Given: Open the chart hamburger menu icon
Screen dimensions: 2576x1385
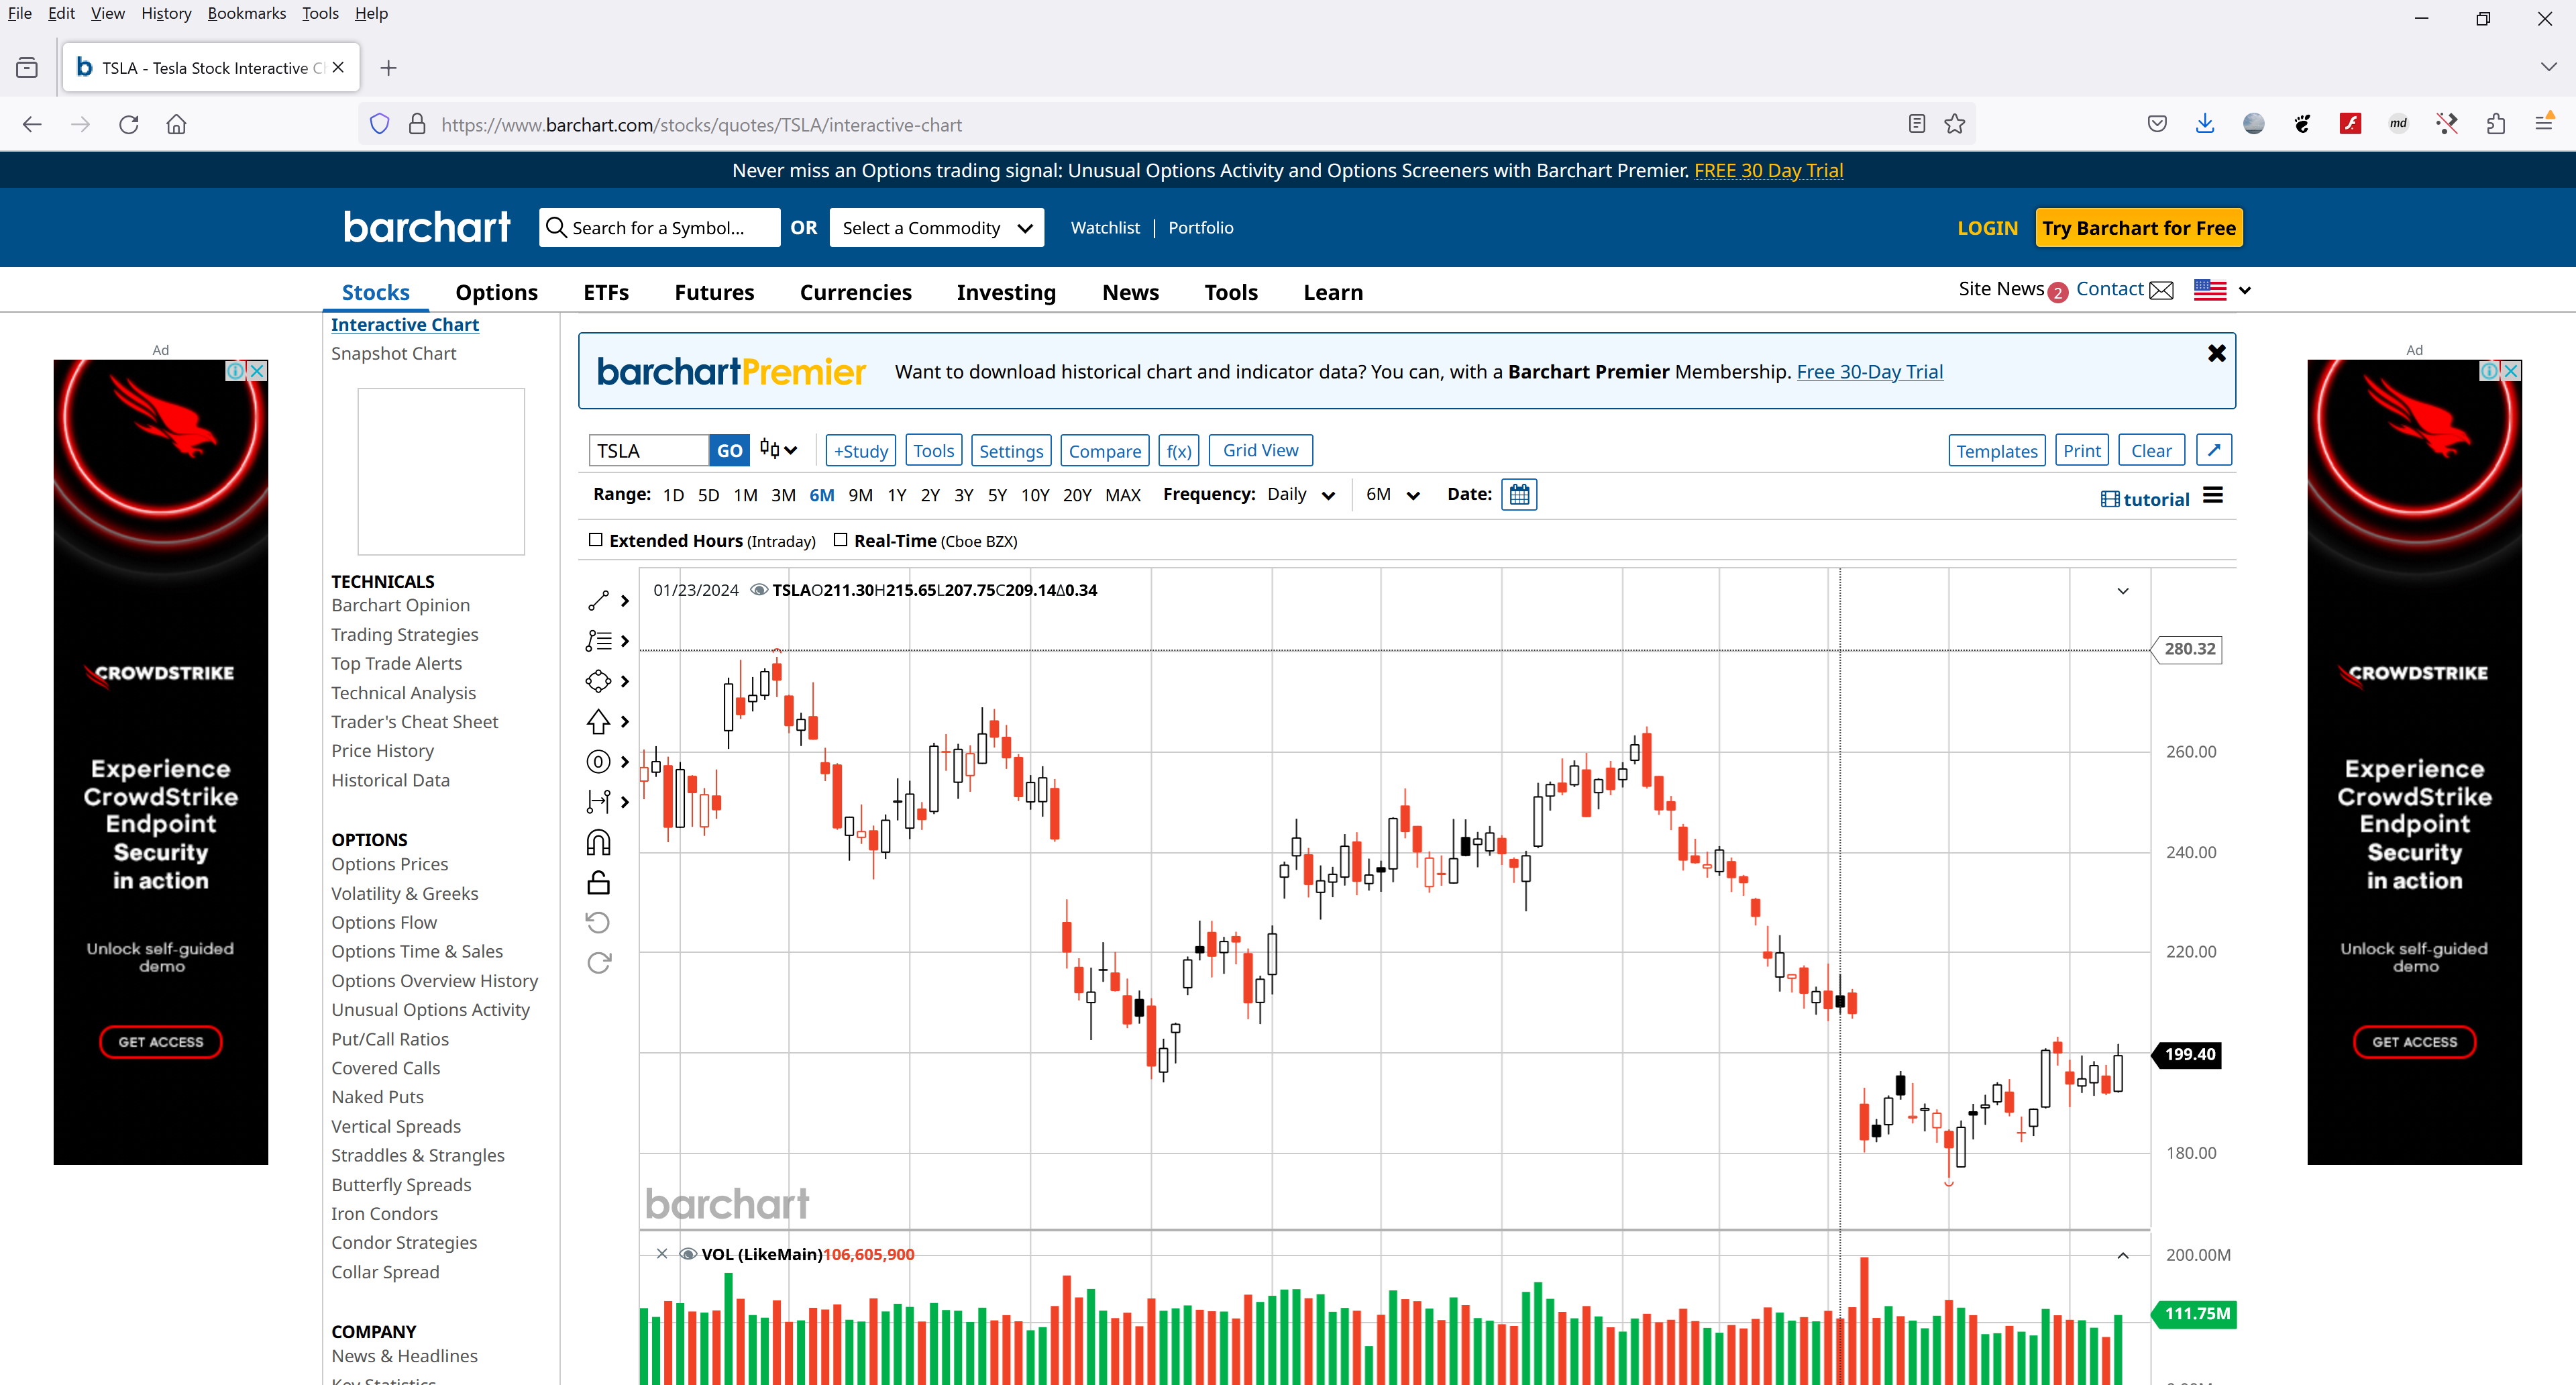Looking at the screenshot, I should (x=2213, y=496).
